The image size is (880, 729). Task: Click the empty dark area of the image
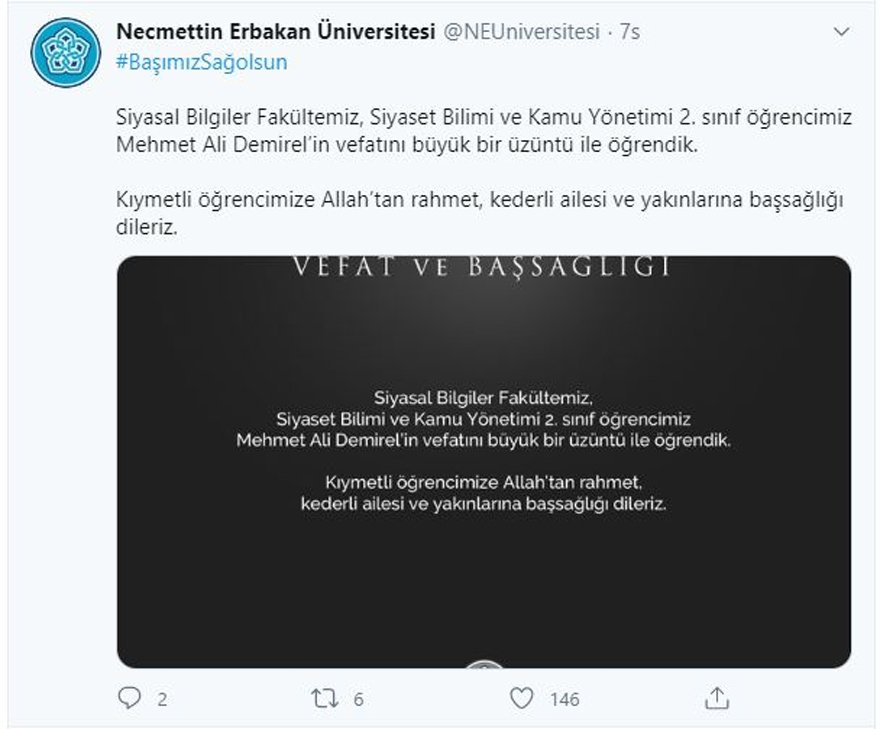pos(484,589)
